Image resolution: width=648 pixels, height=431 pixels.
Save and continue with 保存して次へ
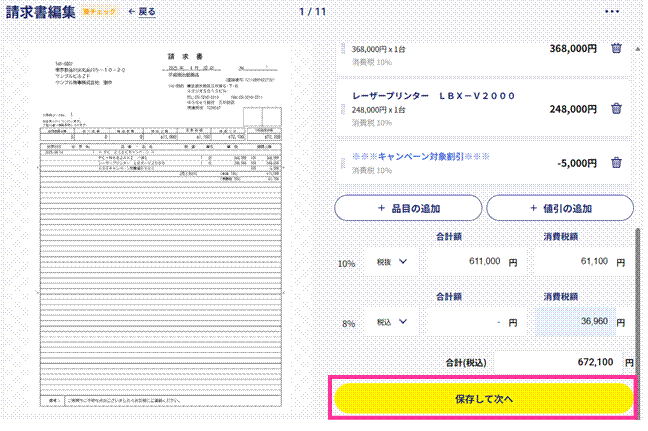484,399
